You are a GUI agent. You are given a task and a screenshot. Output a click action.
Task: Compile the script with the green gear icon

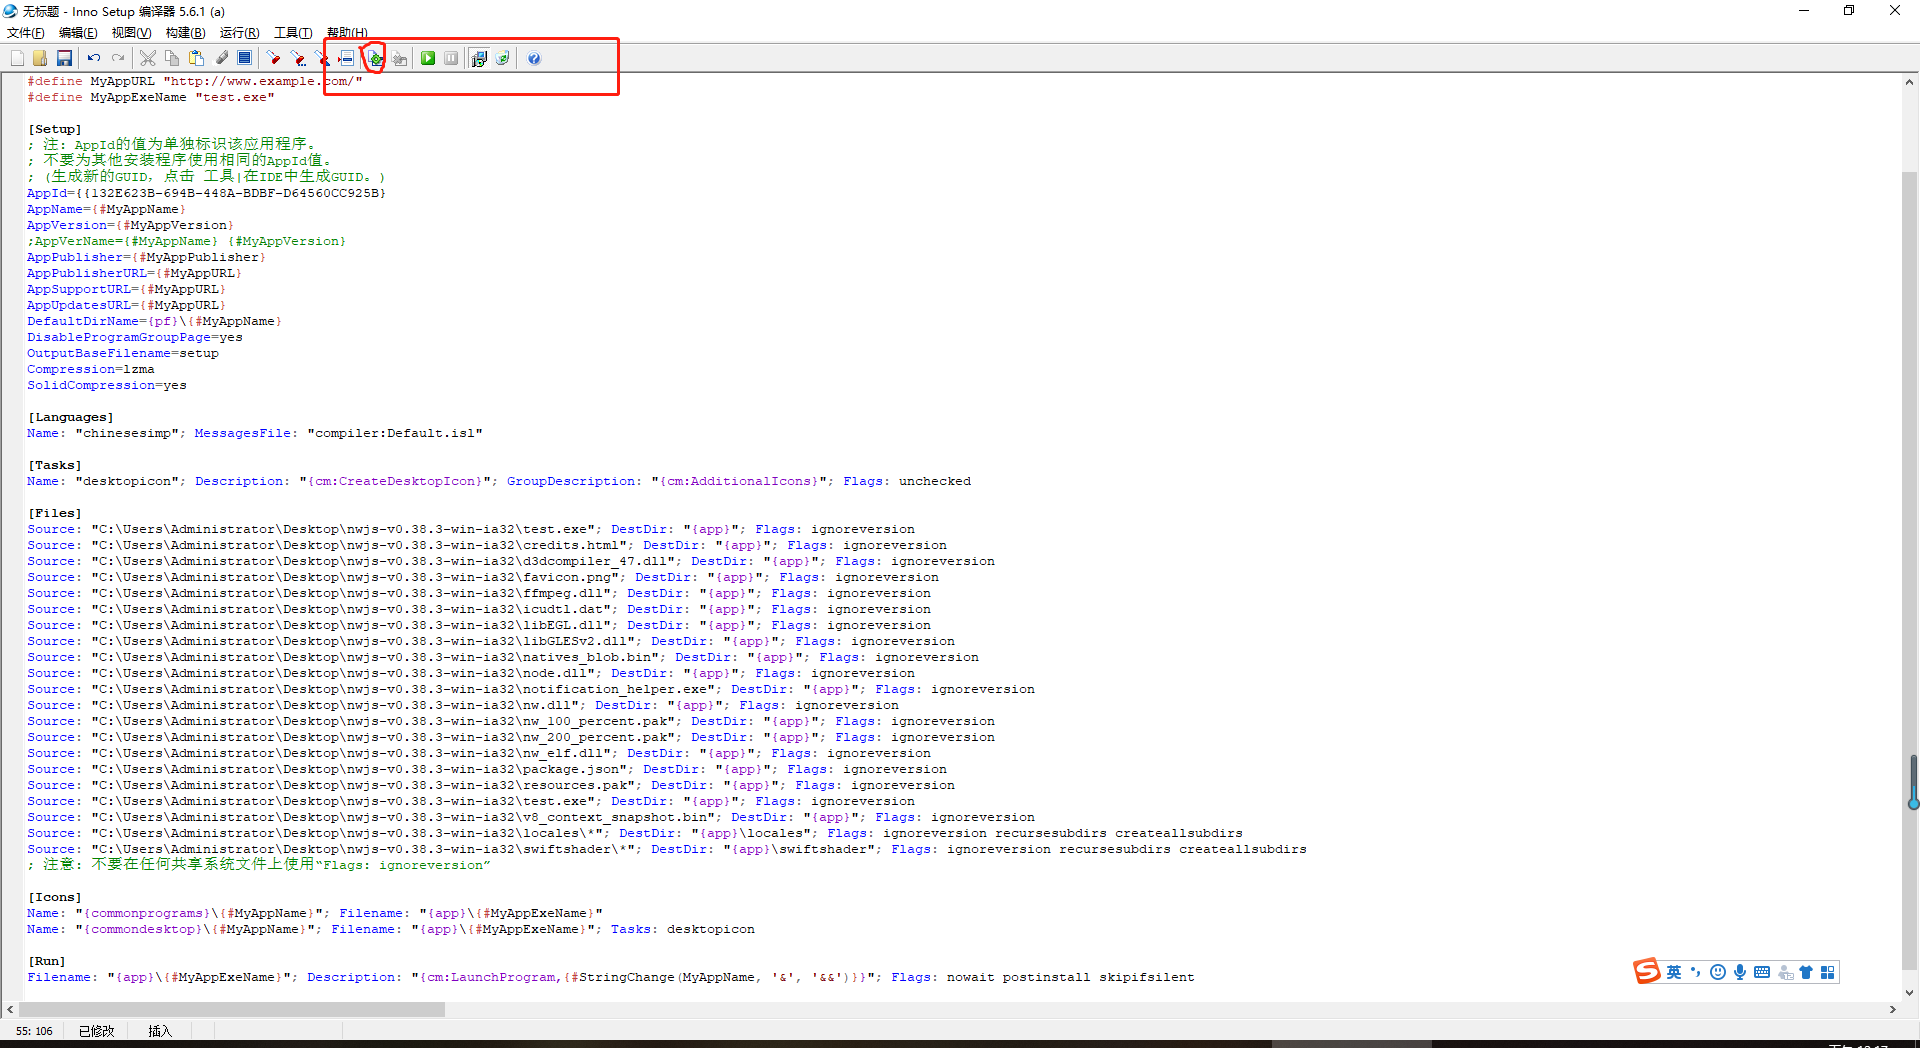click(x=375, y=58)
